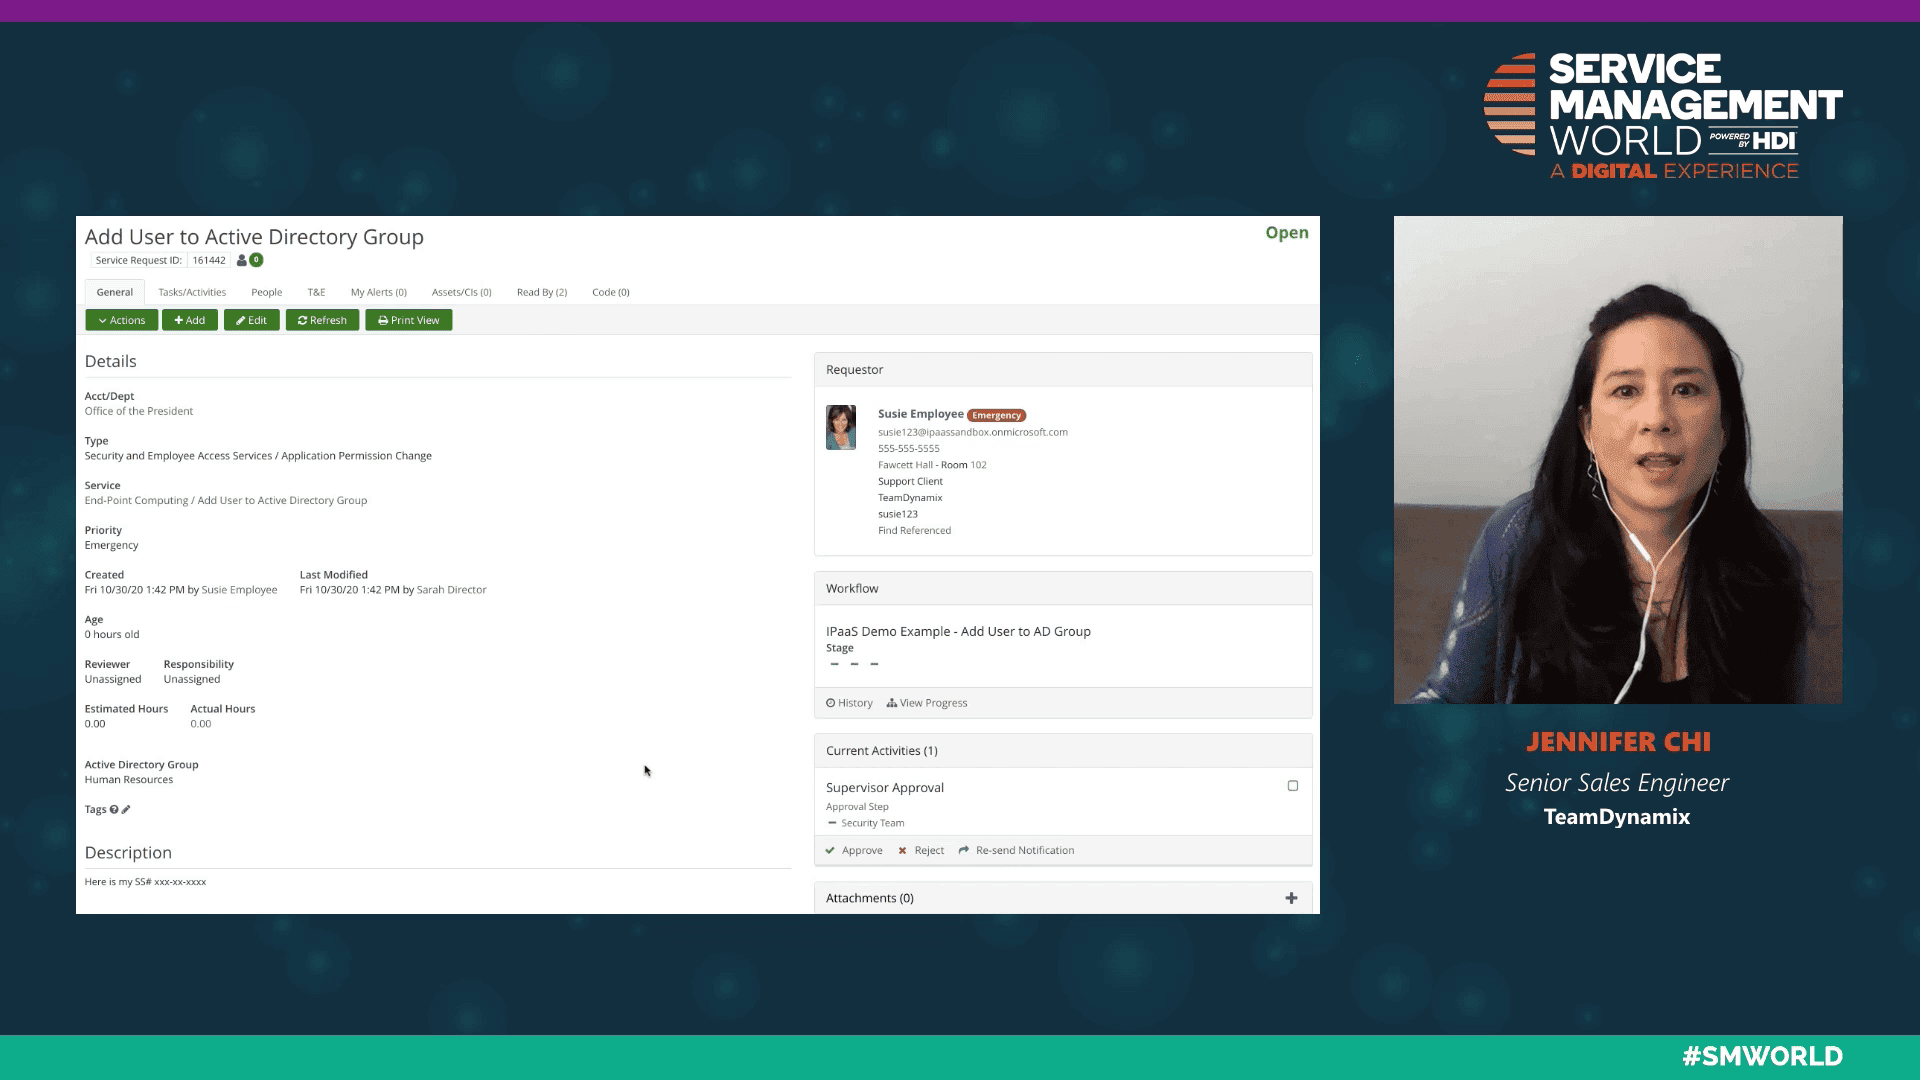This screenshot has width=1920, height=1080.
Task: Click the green zero count badge
Action: click(x=257, y=260)
